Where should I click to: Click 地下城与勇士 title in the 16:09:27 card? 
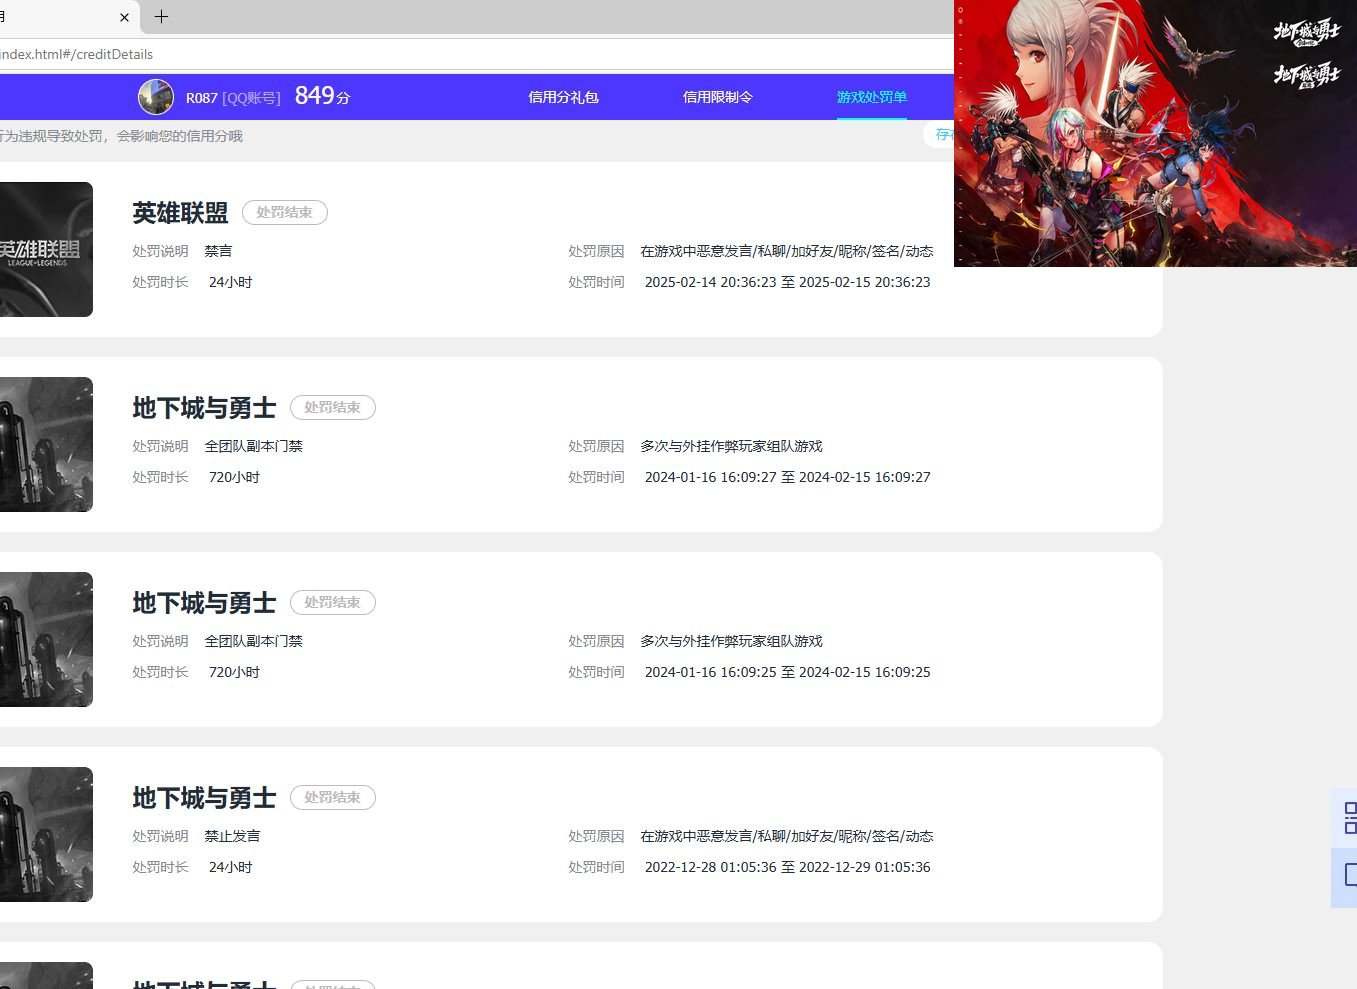tap(204, 408)
